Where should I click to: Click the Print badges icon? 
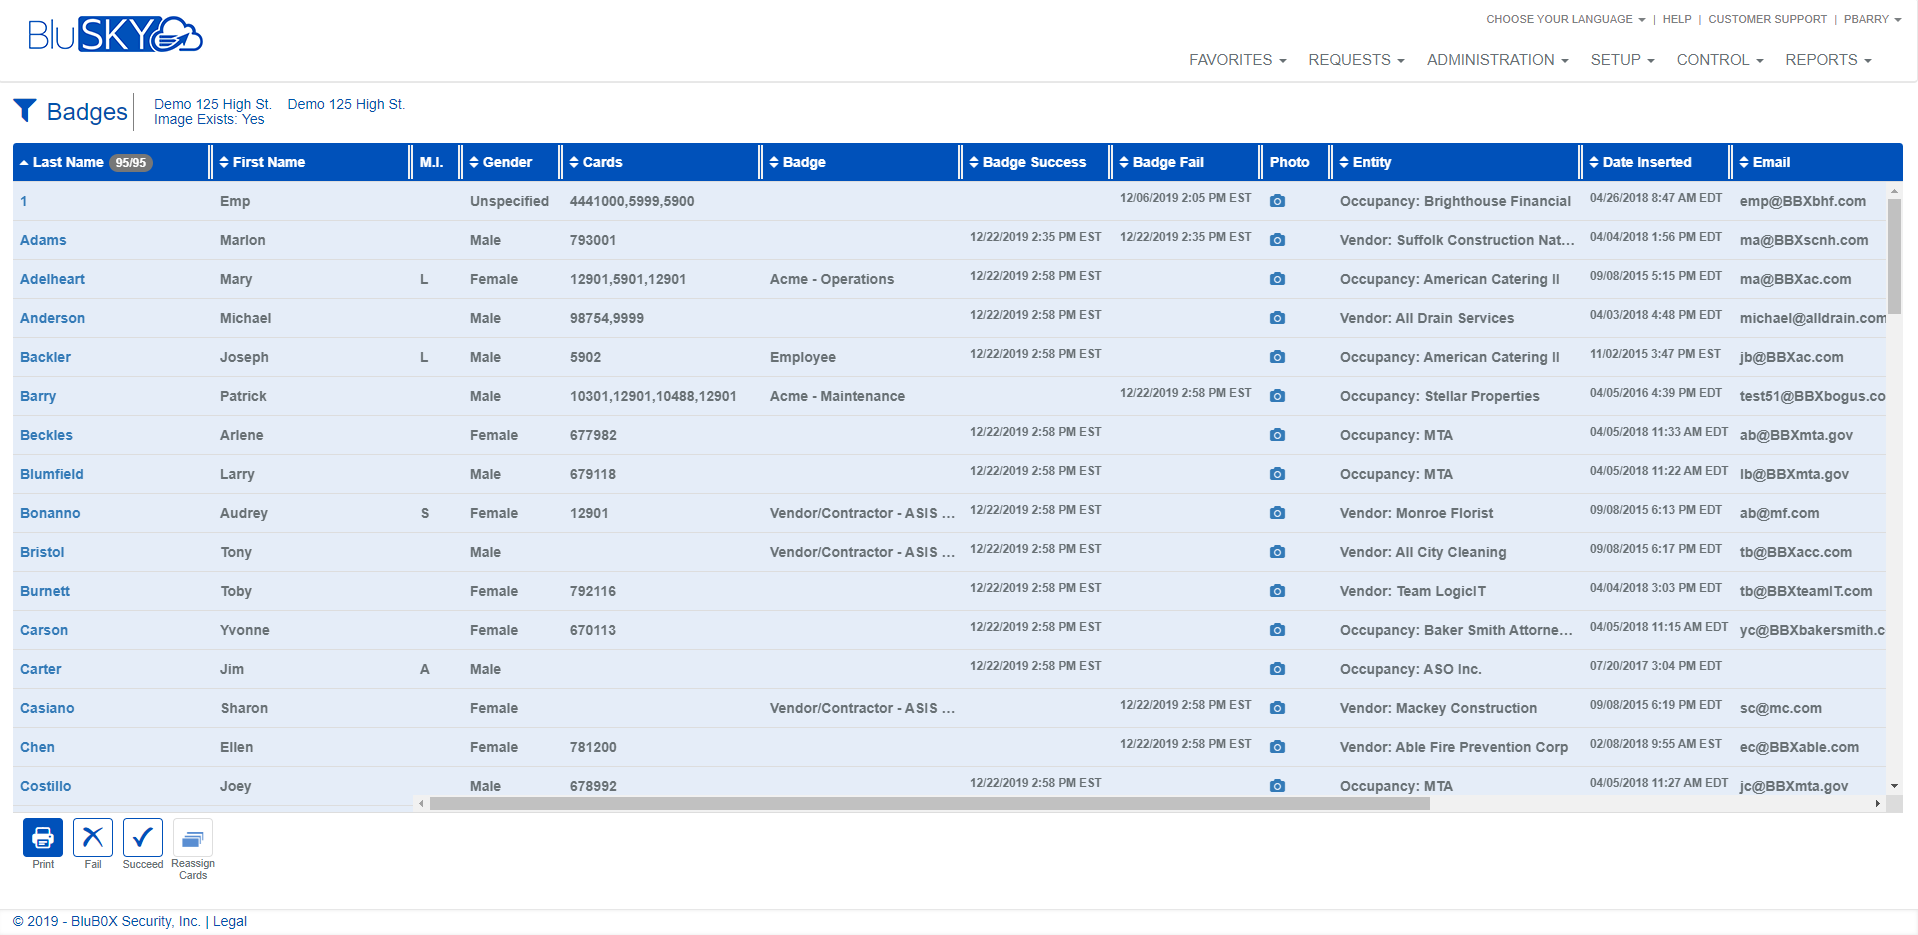pyautogui.click(x=42, y=840)
